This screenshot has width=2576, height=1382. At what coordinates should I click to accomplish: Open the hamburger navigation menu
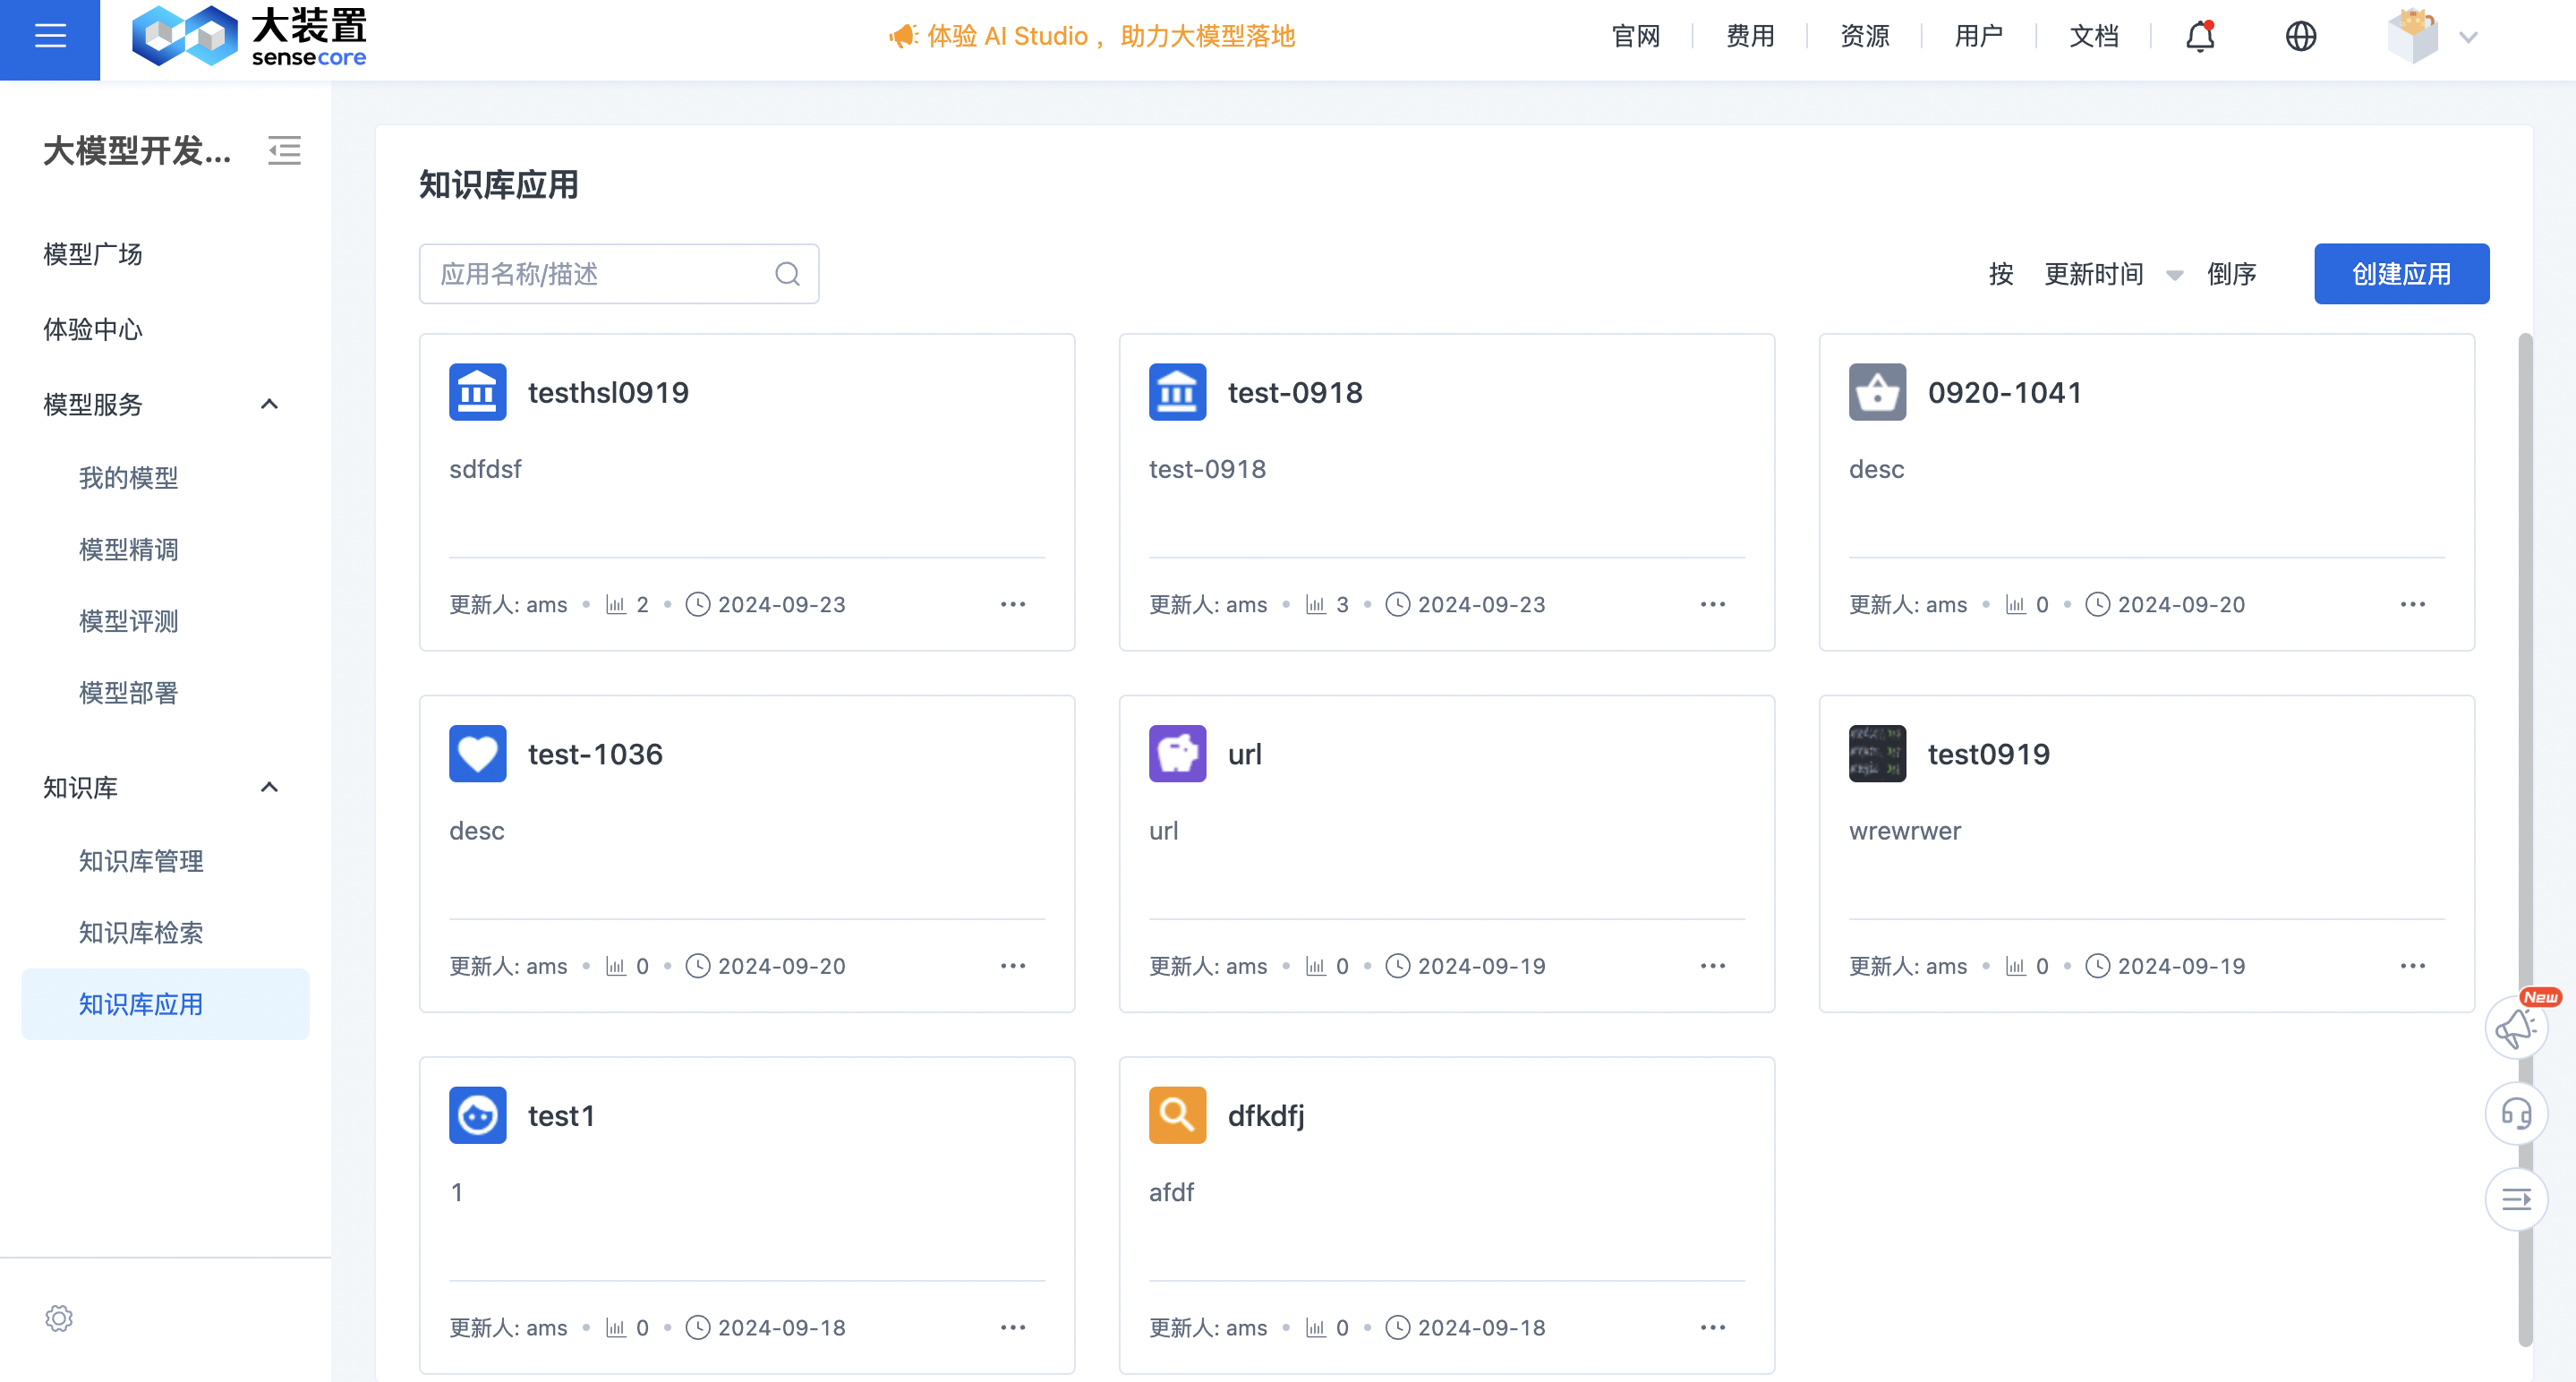(x=49, y=37)
